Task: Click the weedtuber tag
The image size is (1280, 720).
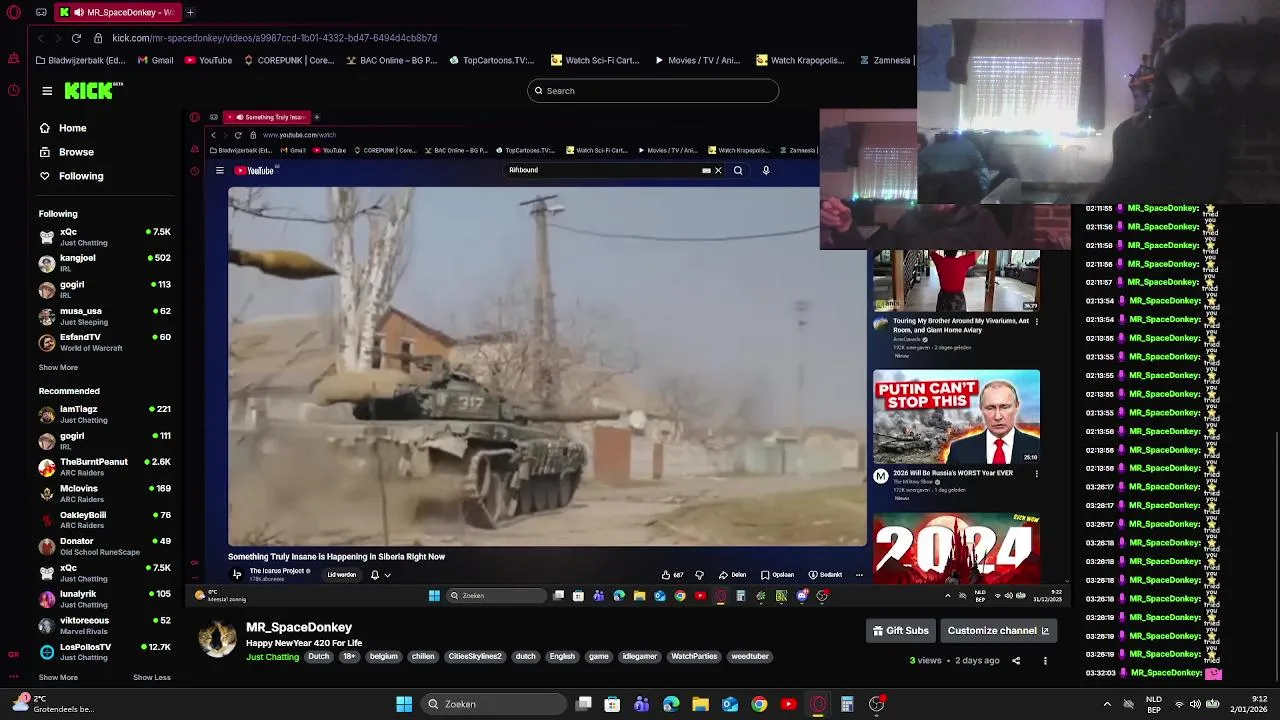Action: coord(750,657)
